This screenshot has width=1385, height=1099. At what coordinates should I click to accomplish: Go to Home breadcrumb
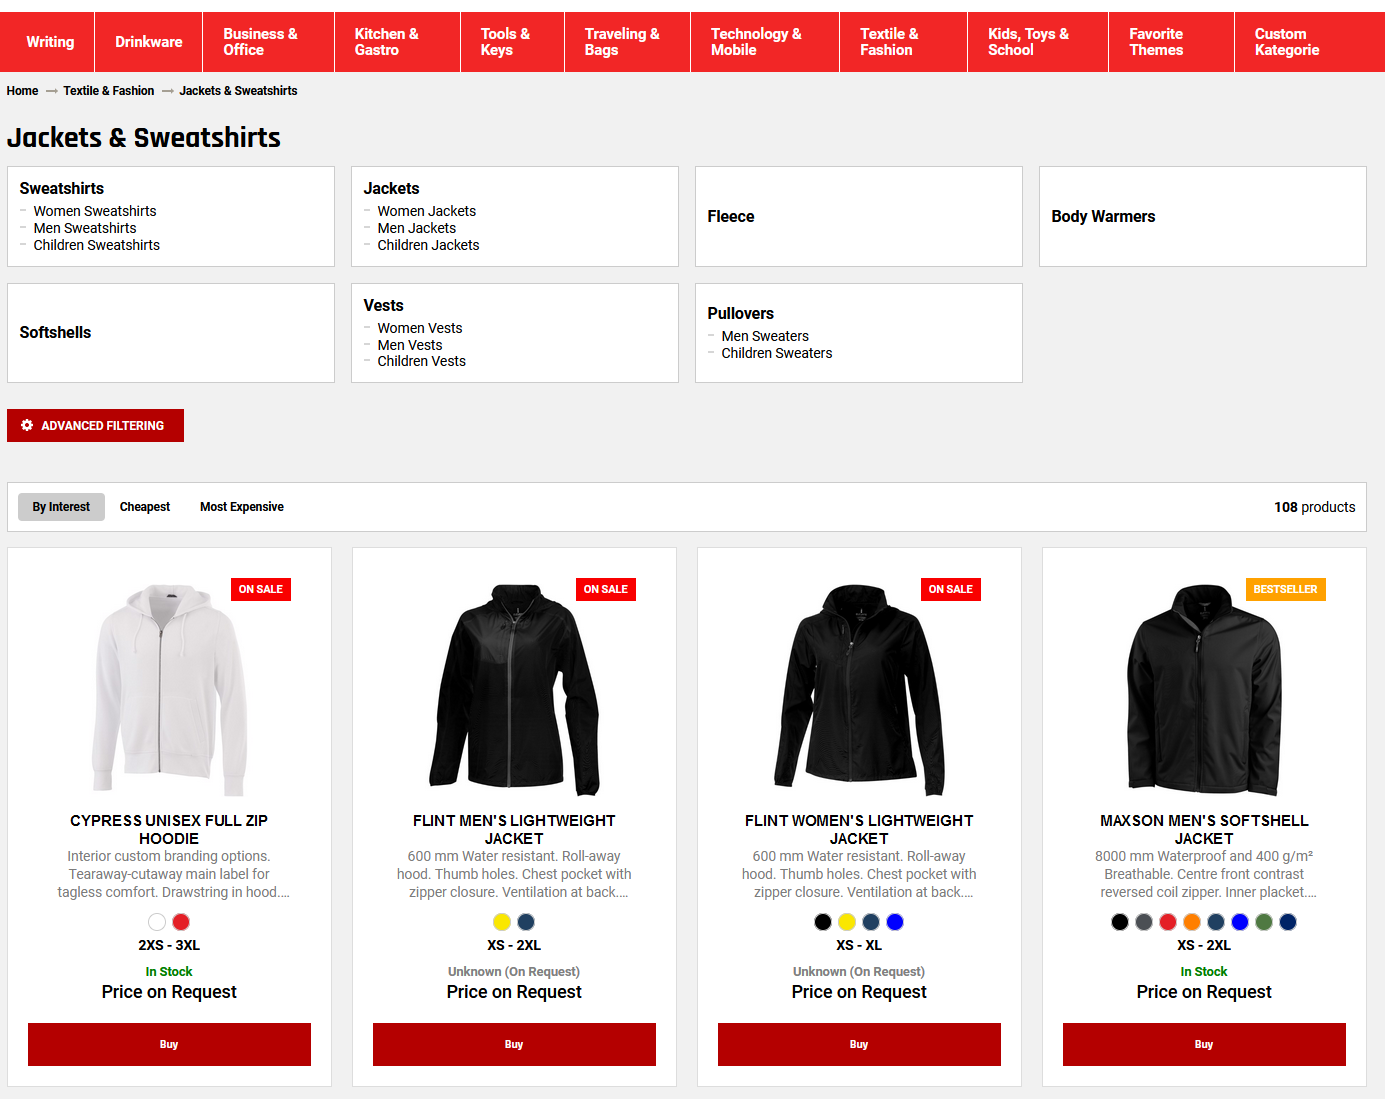coord(22,91)
